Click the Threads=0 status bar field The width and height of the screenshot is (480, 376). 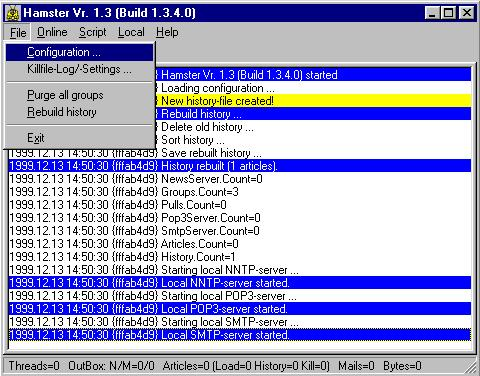[x=34, y=366]
